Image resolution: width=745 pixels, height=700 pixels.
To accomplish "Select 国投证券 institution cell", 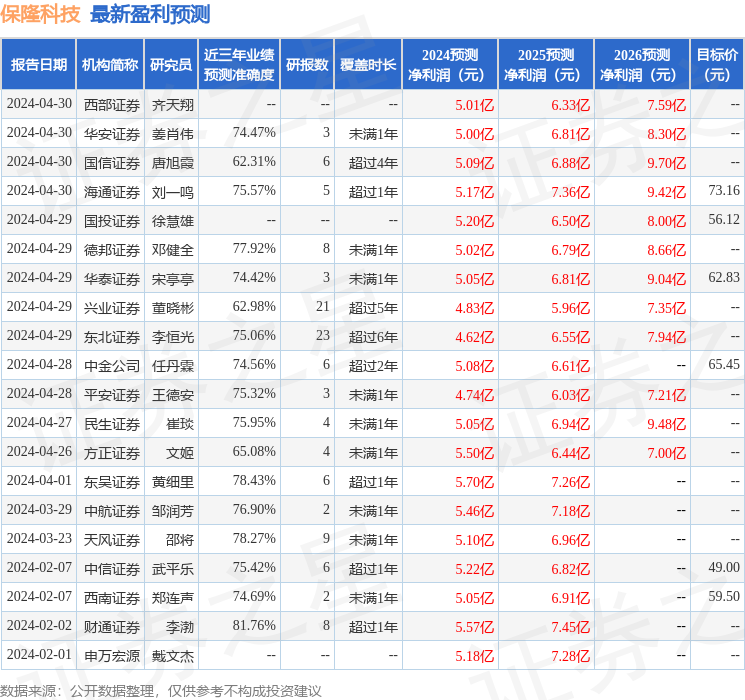I will 112,221.
